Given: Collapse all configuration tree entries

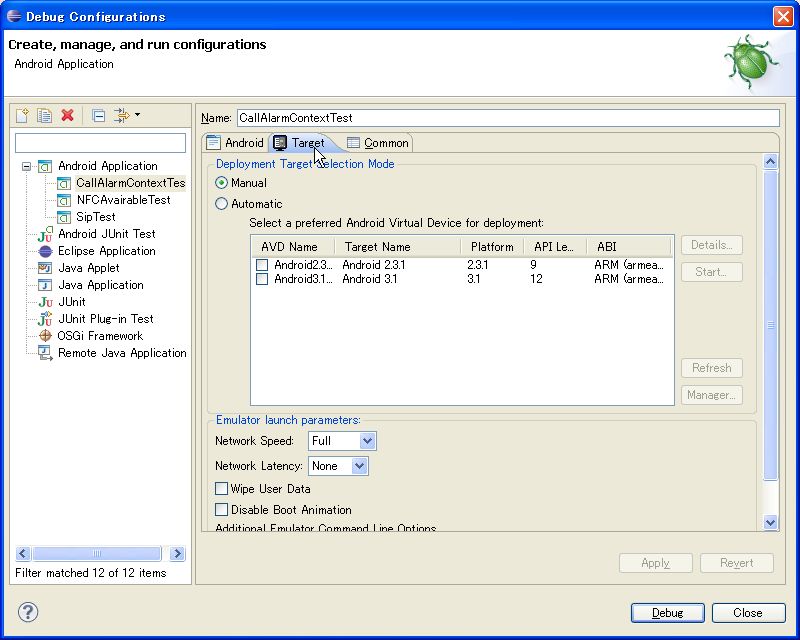Looking at the screenshot, I should coord(98,114).
